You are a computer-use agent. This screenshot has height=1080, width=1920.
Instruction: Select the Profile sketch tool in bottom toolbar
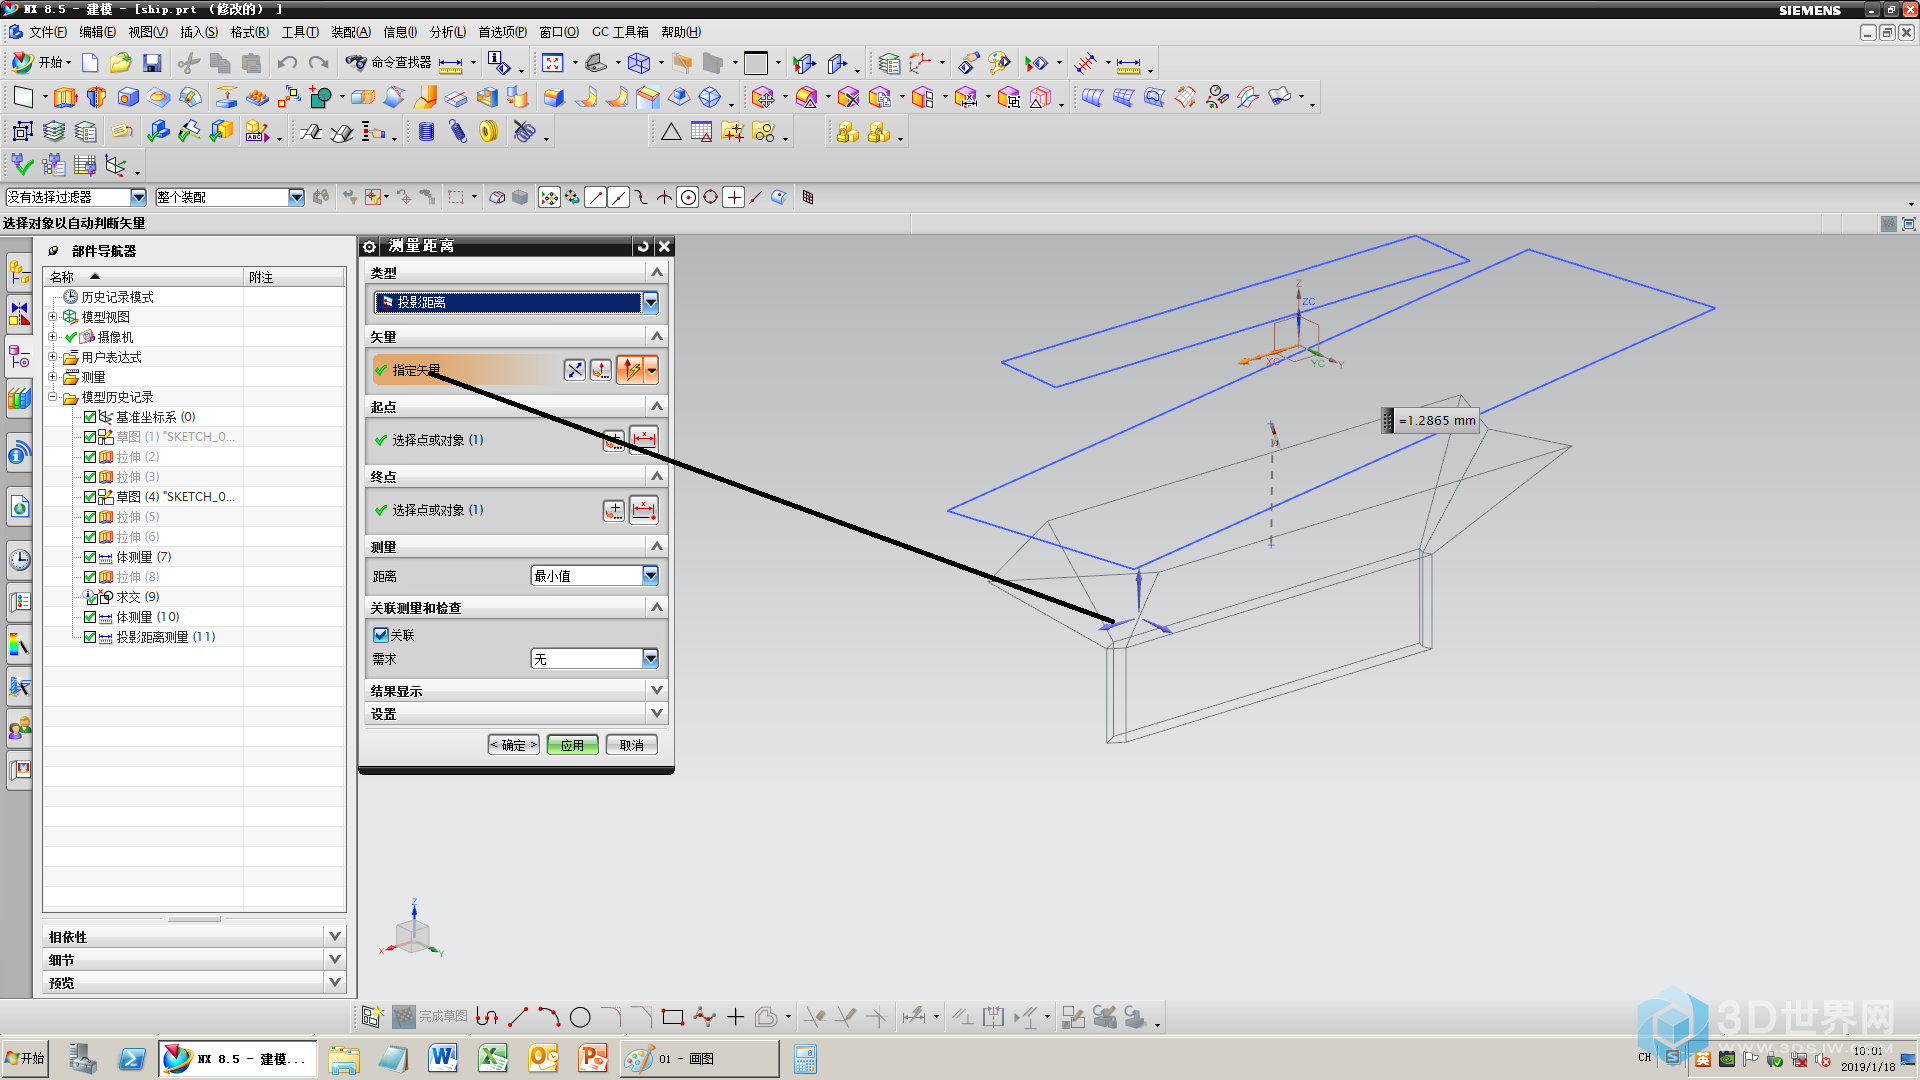(487, 1018)
